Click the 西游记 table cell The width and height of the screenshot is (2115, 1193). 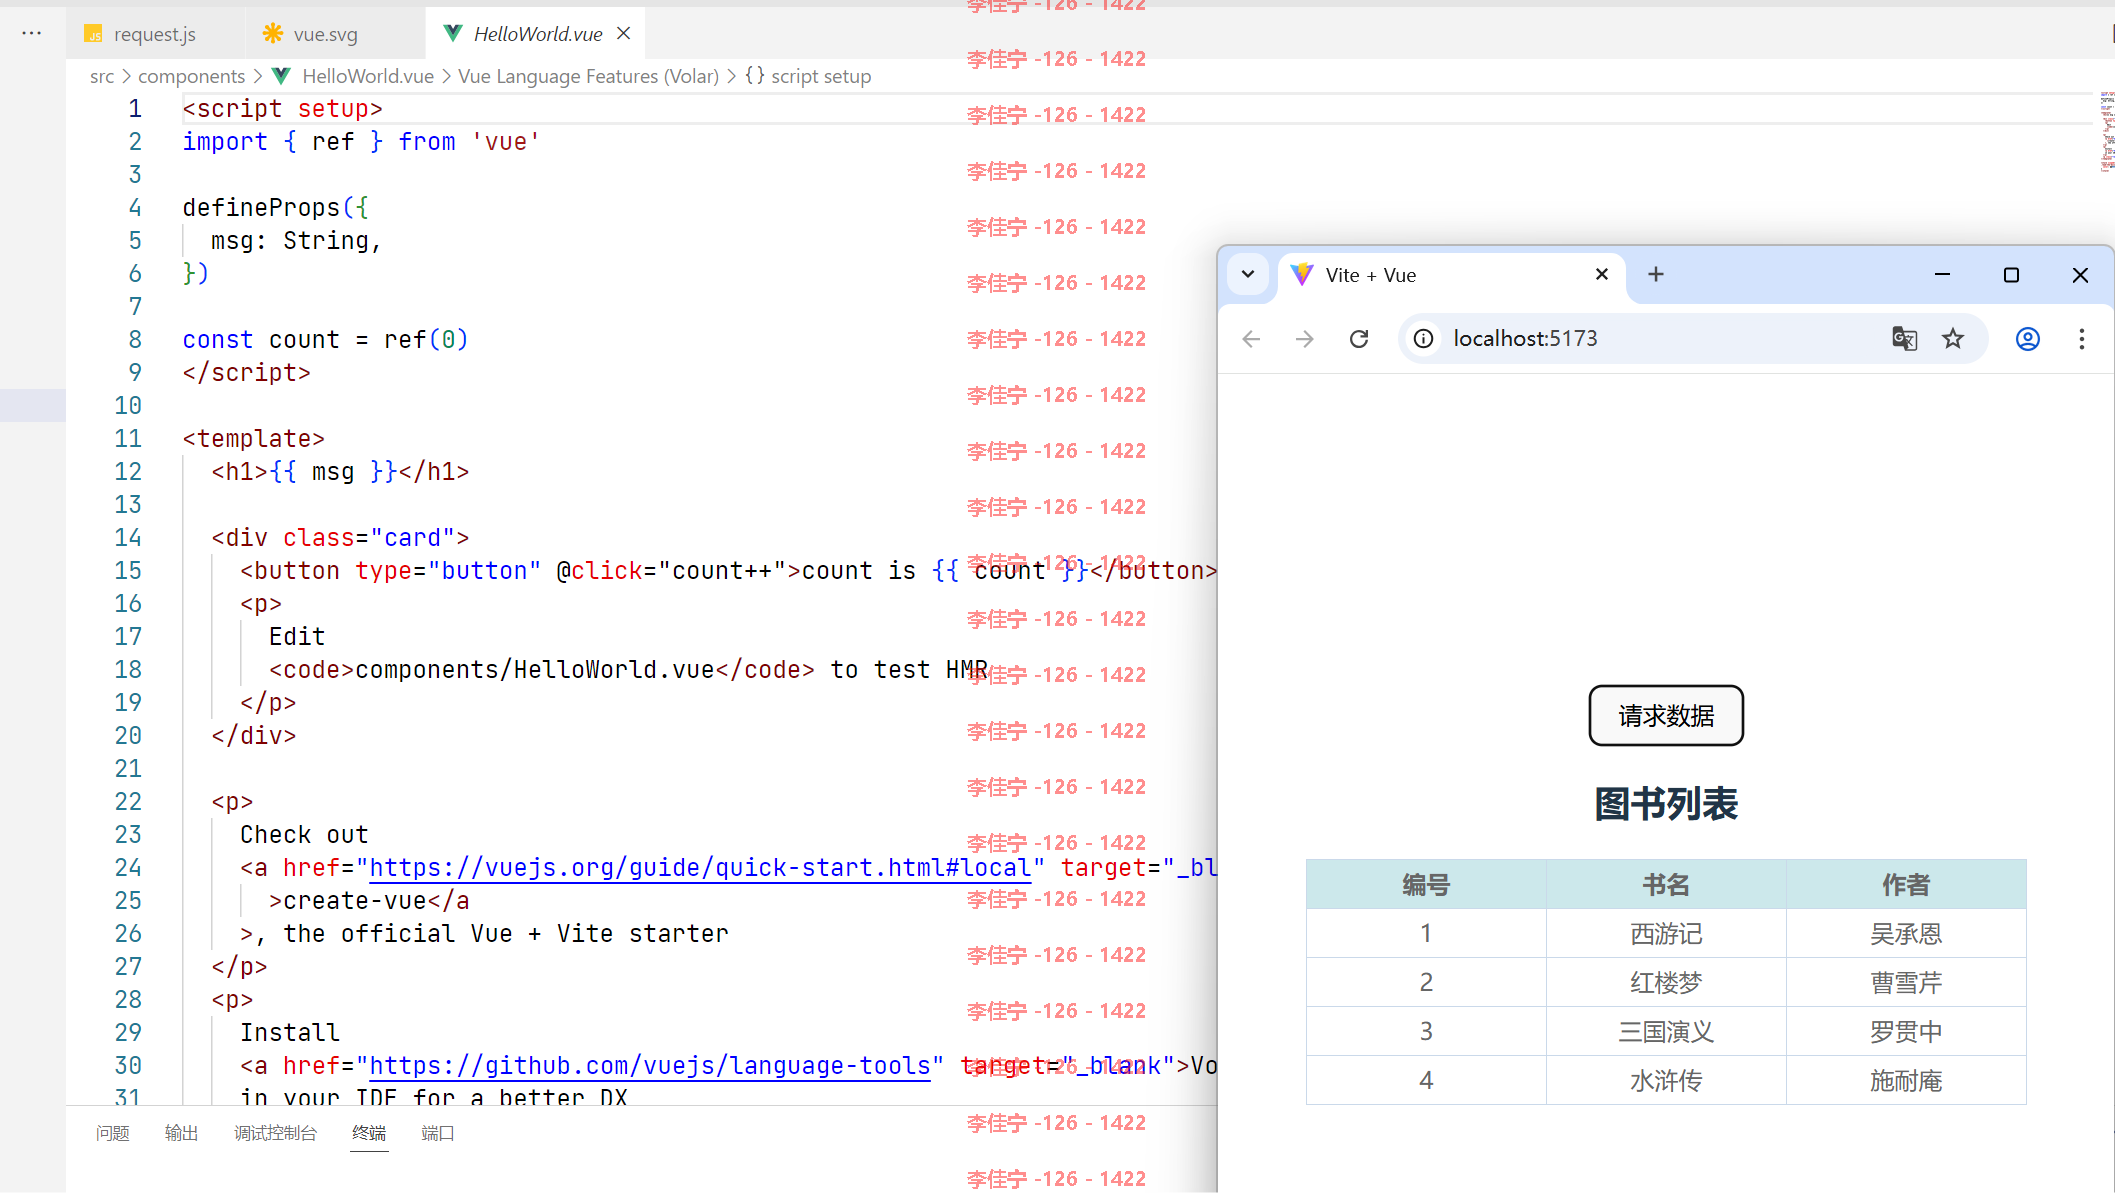(1666, 933)
